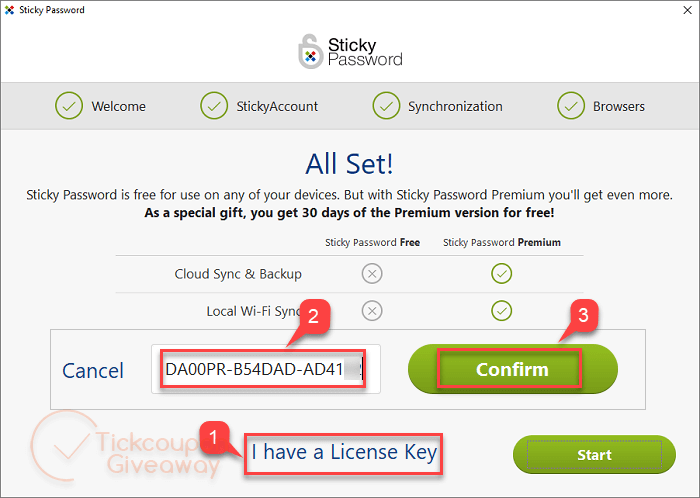The height and width of the screenshot is (498, 700).
Task: Click the title bar Sticky Password app icon
Action: pos(9,10)
